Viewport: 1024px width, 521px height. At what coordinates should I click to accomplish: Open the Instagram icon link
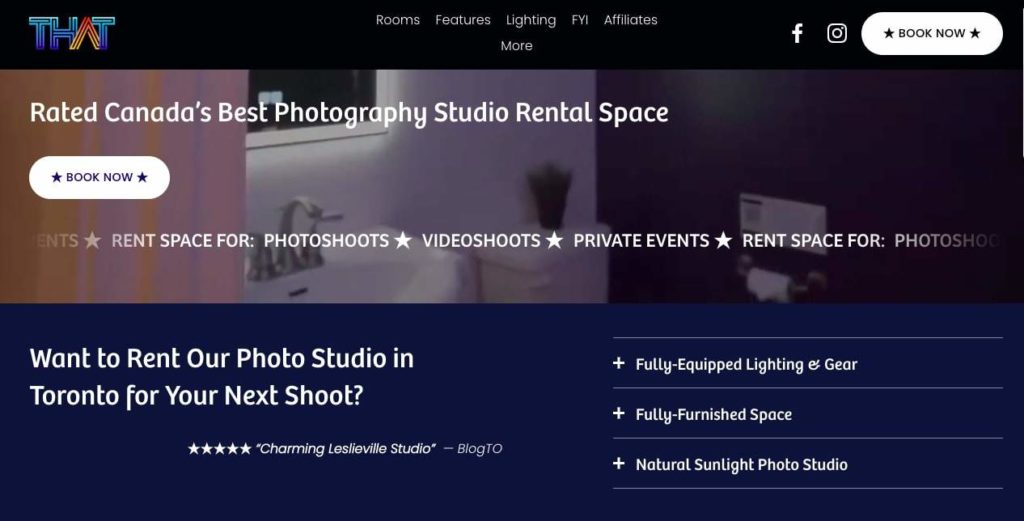pos(837,33)
